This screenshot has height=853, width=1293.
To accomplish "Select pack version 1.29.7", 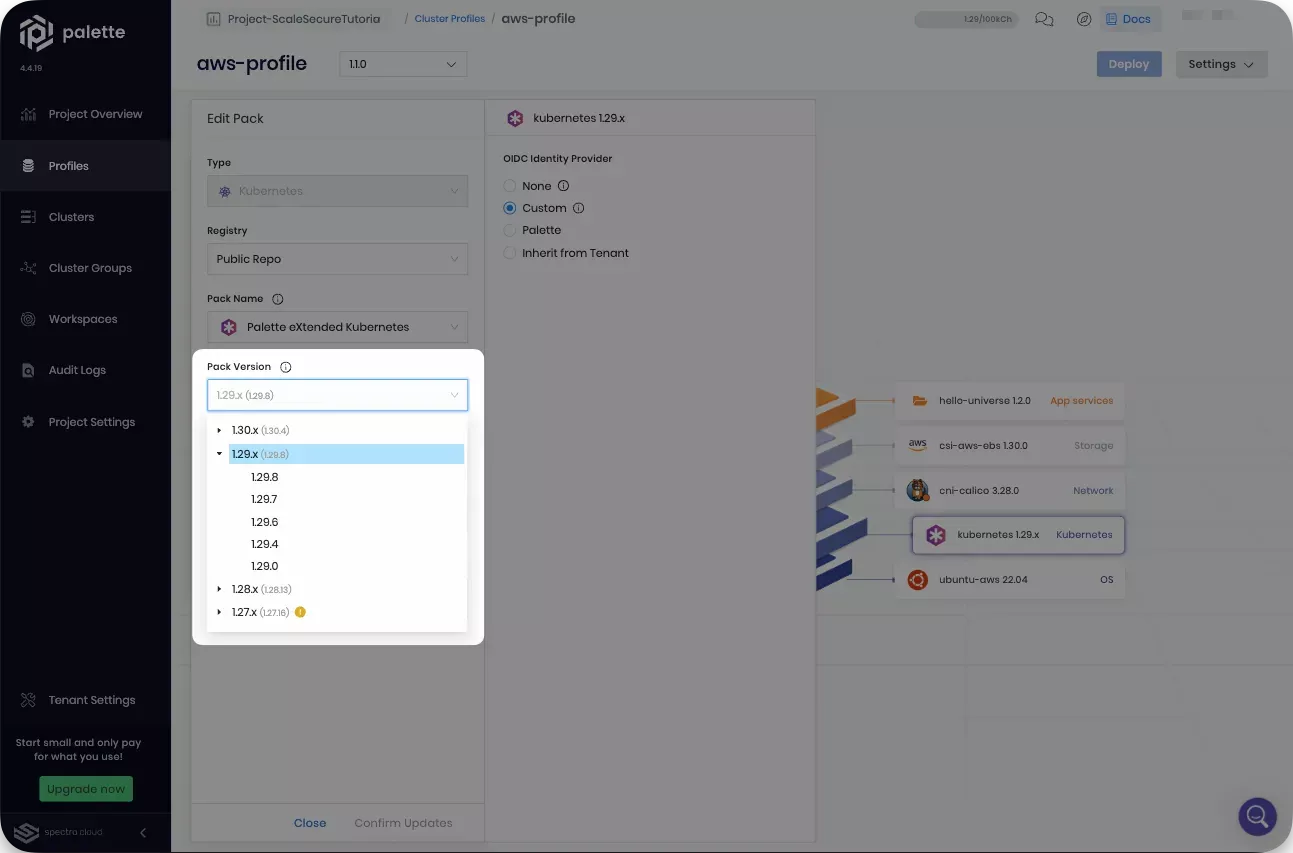I will tap(264, 499).
